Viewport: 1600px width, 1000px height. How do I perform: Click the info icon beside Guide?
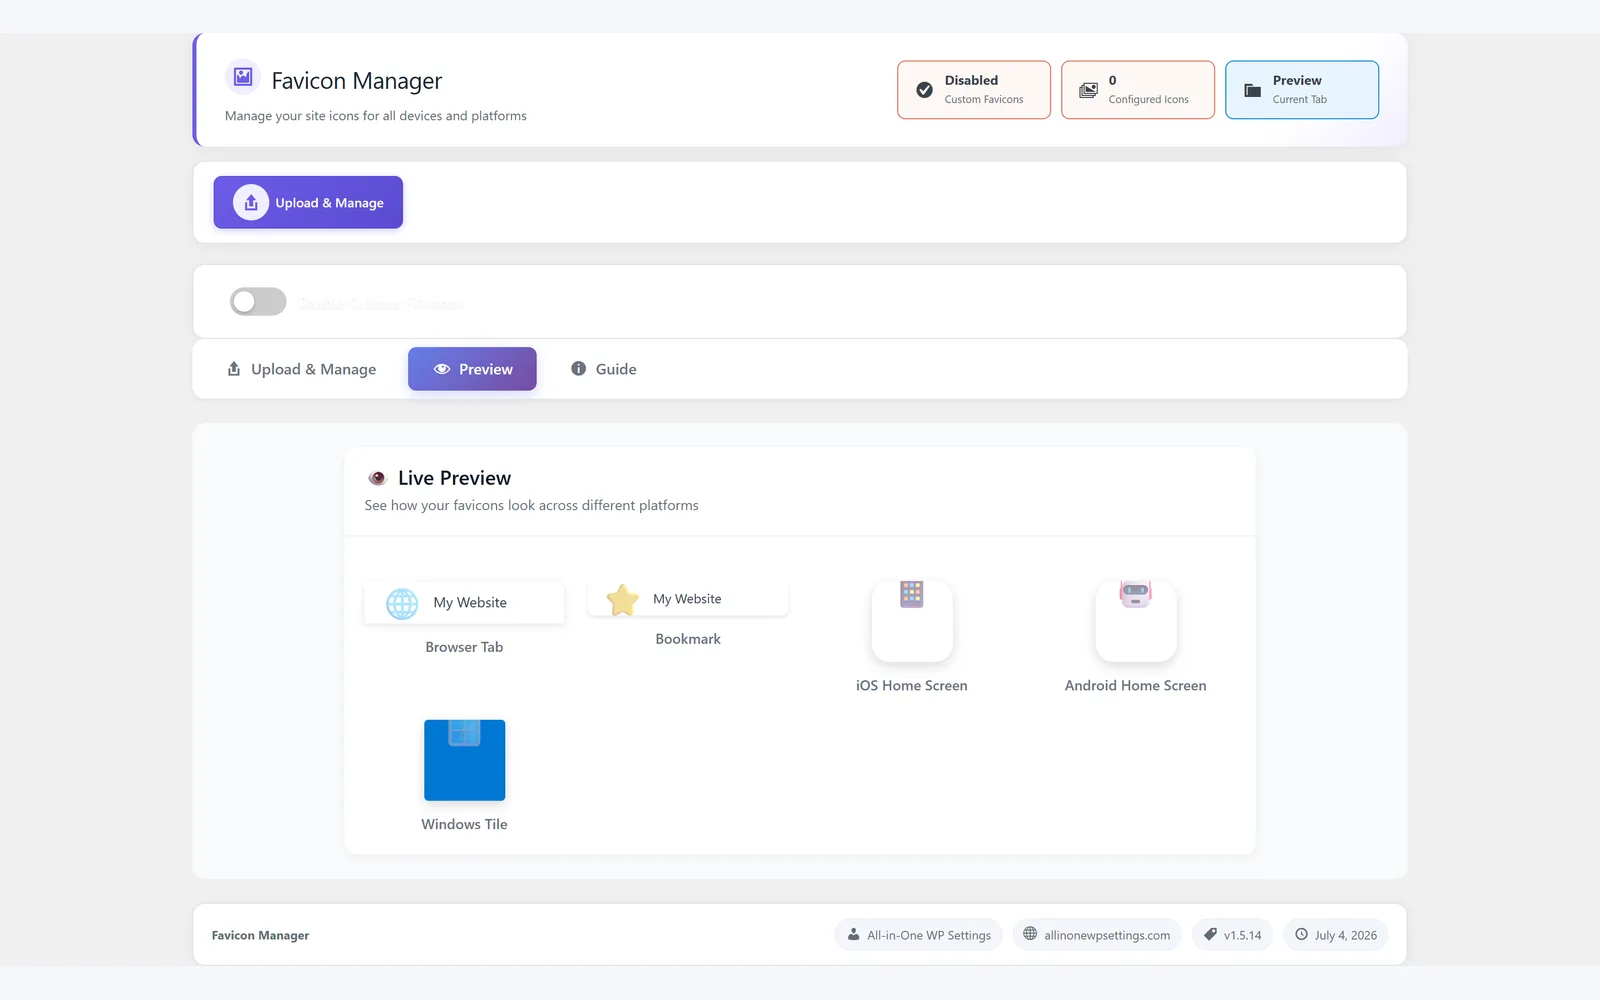click(x=578, y=369)
